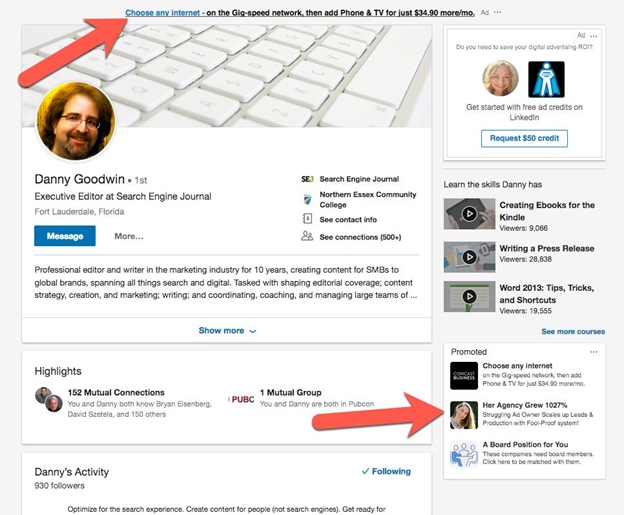Open the More... actions menu
Screen dimensions: 624x515
[128, 236]
